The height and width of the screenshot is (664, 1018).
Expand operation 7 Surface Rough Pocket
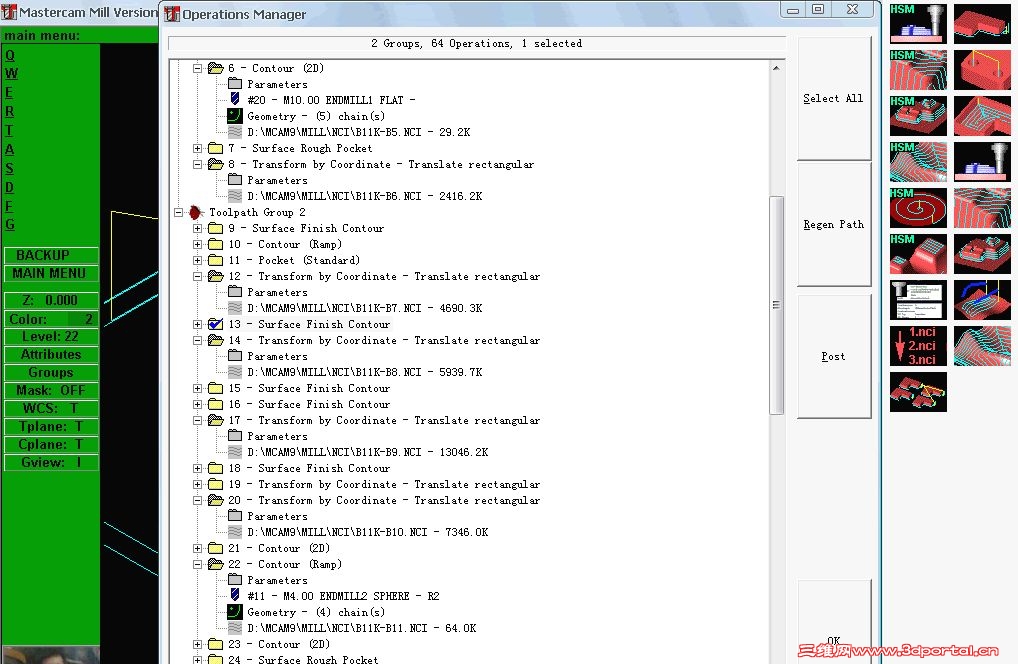pyautogui.click(x=197, y=149)
